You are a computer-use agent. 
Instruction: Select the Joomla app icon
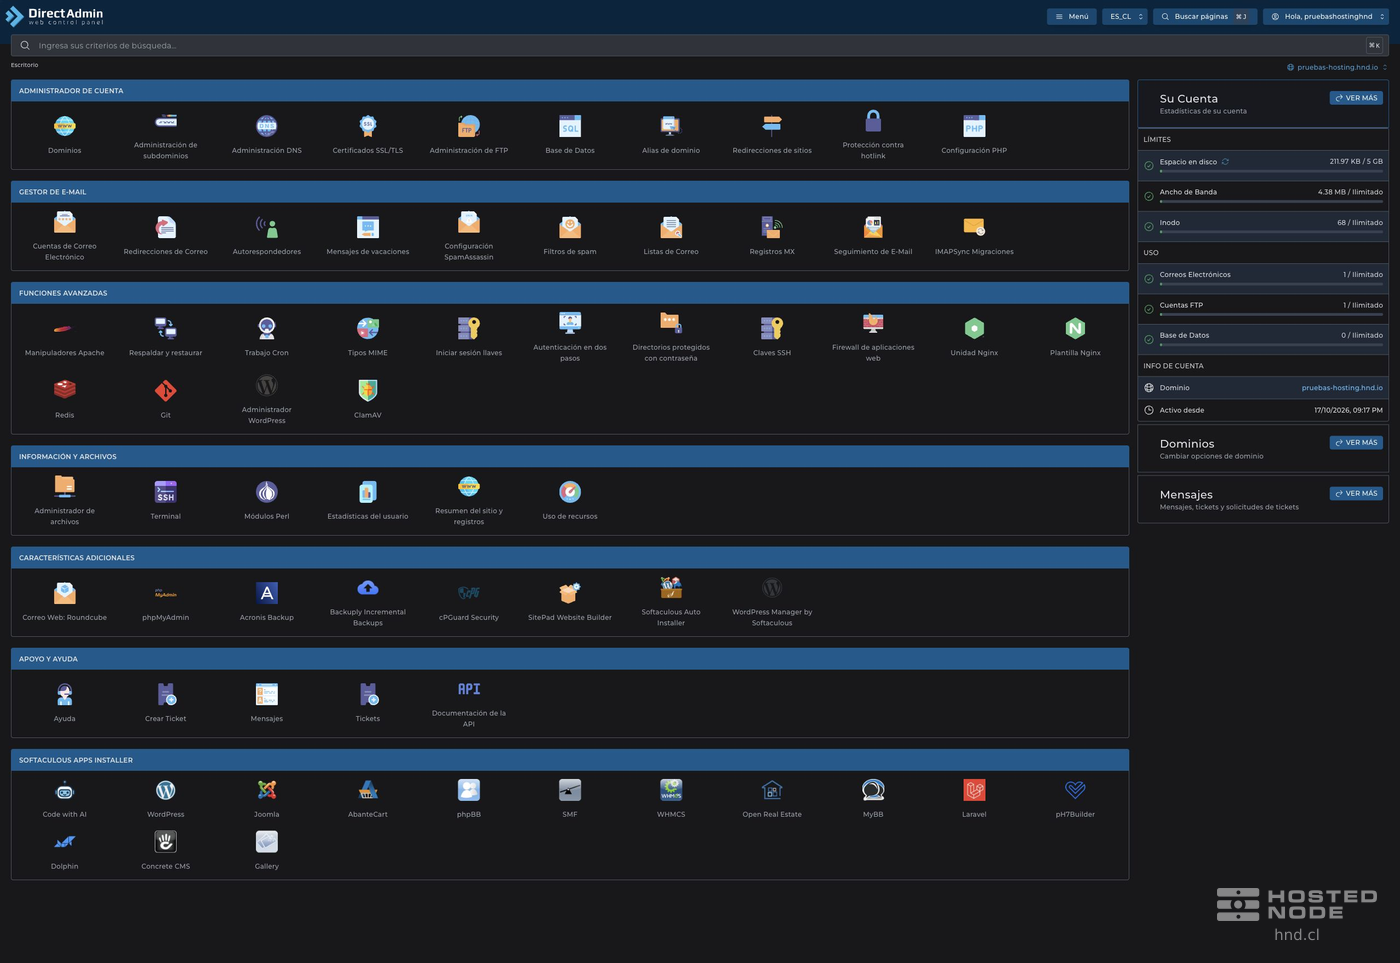266,790
